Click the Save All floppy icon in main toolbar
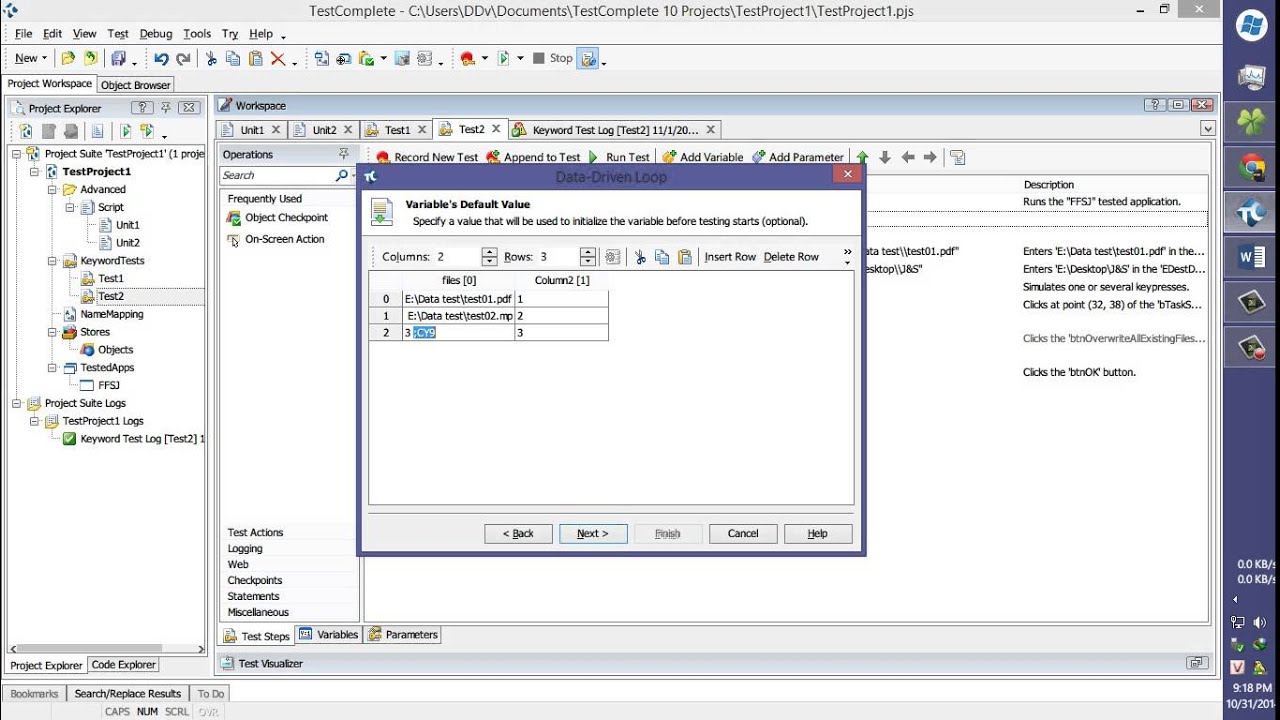This screenshot has height=720, width=1280. click(119, 59)
